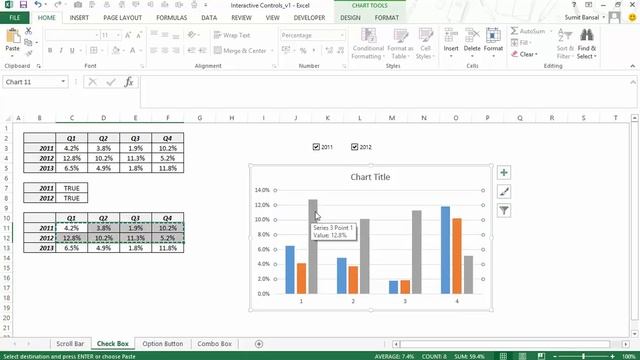Click the Format cells icon
This screenshot has width=640, height=360.
click(493, 36)
